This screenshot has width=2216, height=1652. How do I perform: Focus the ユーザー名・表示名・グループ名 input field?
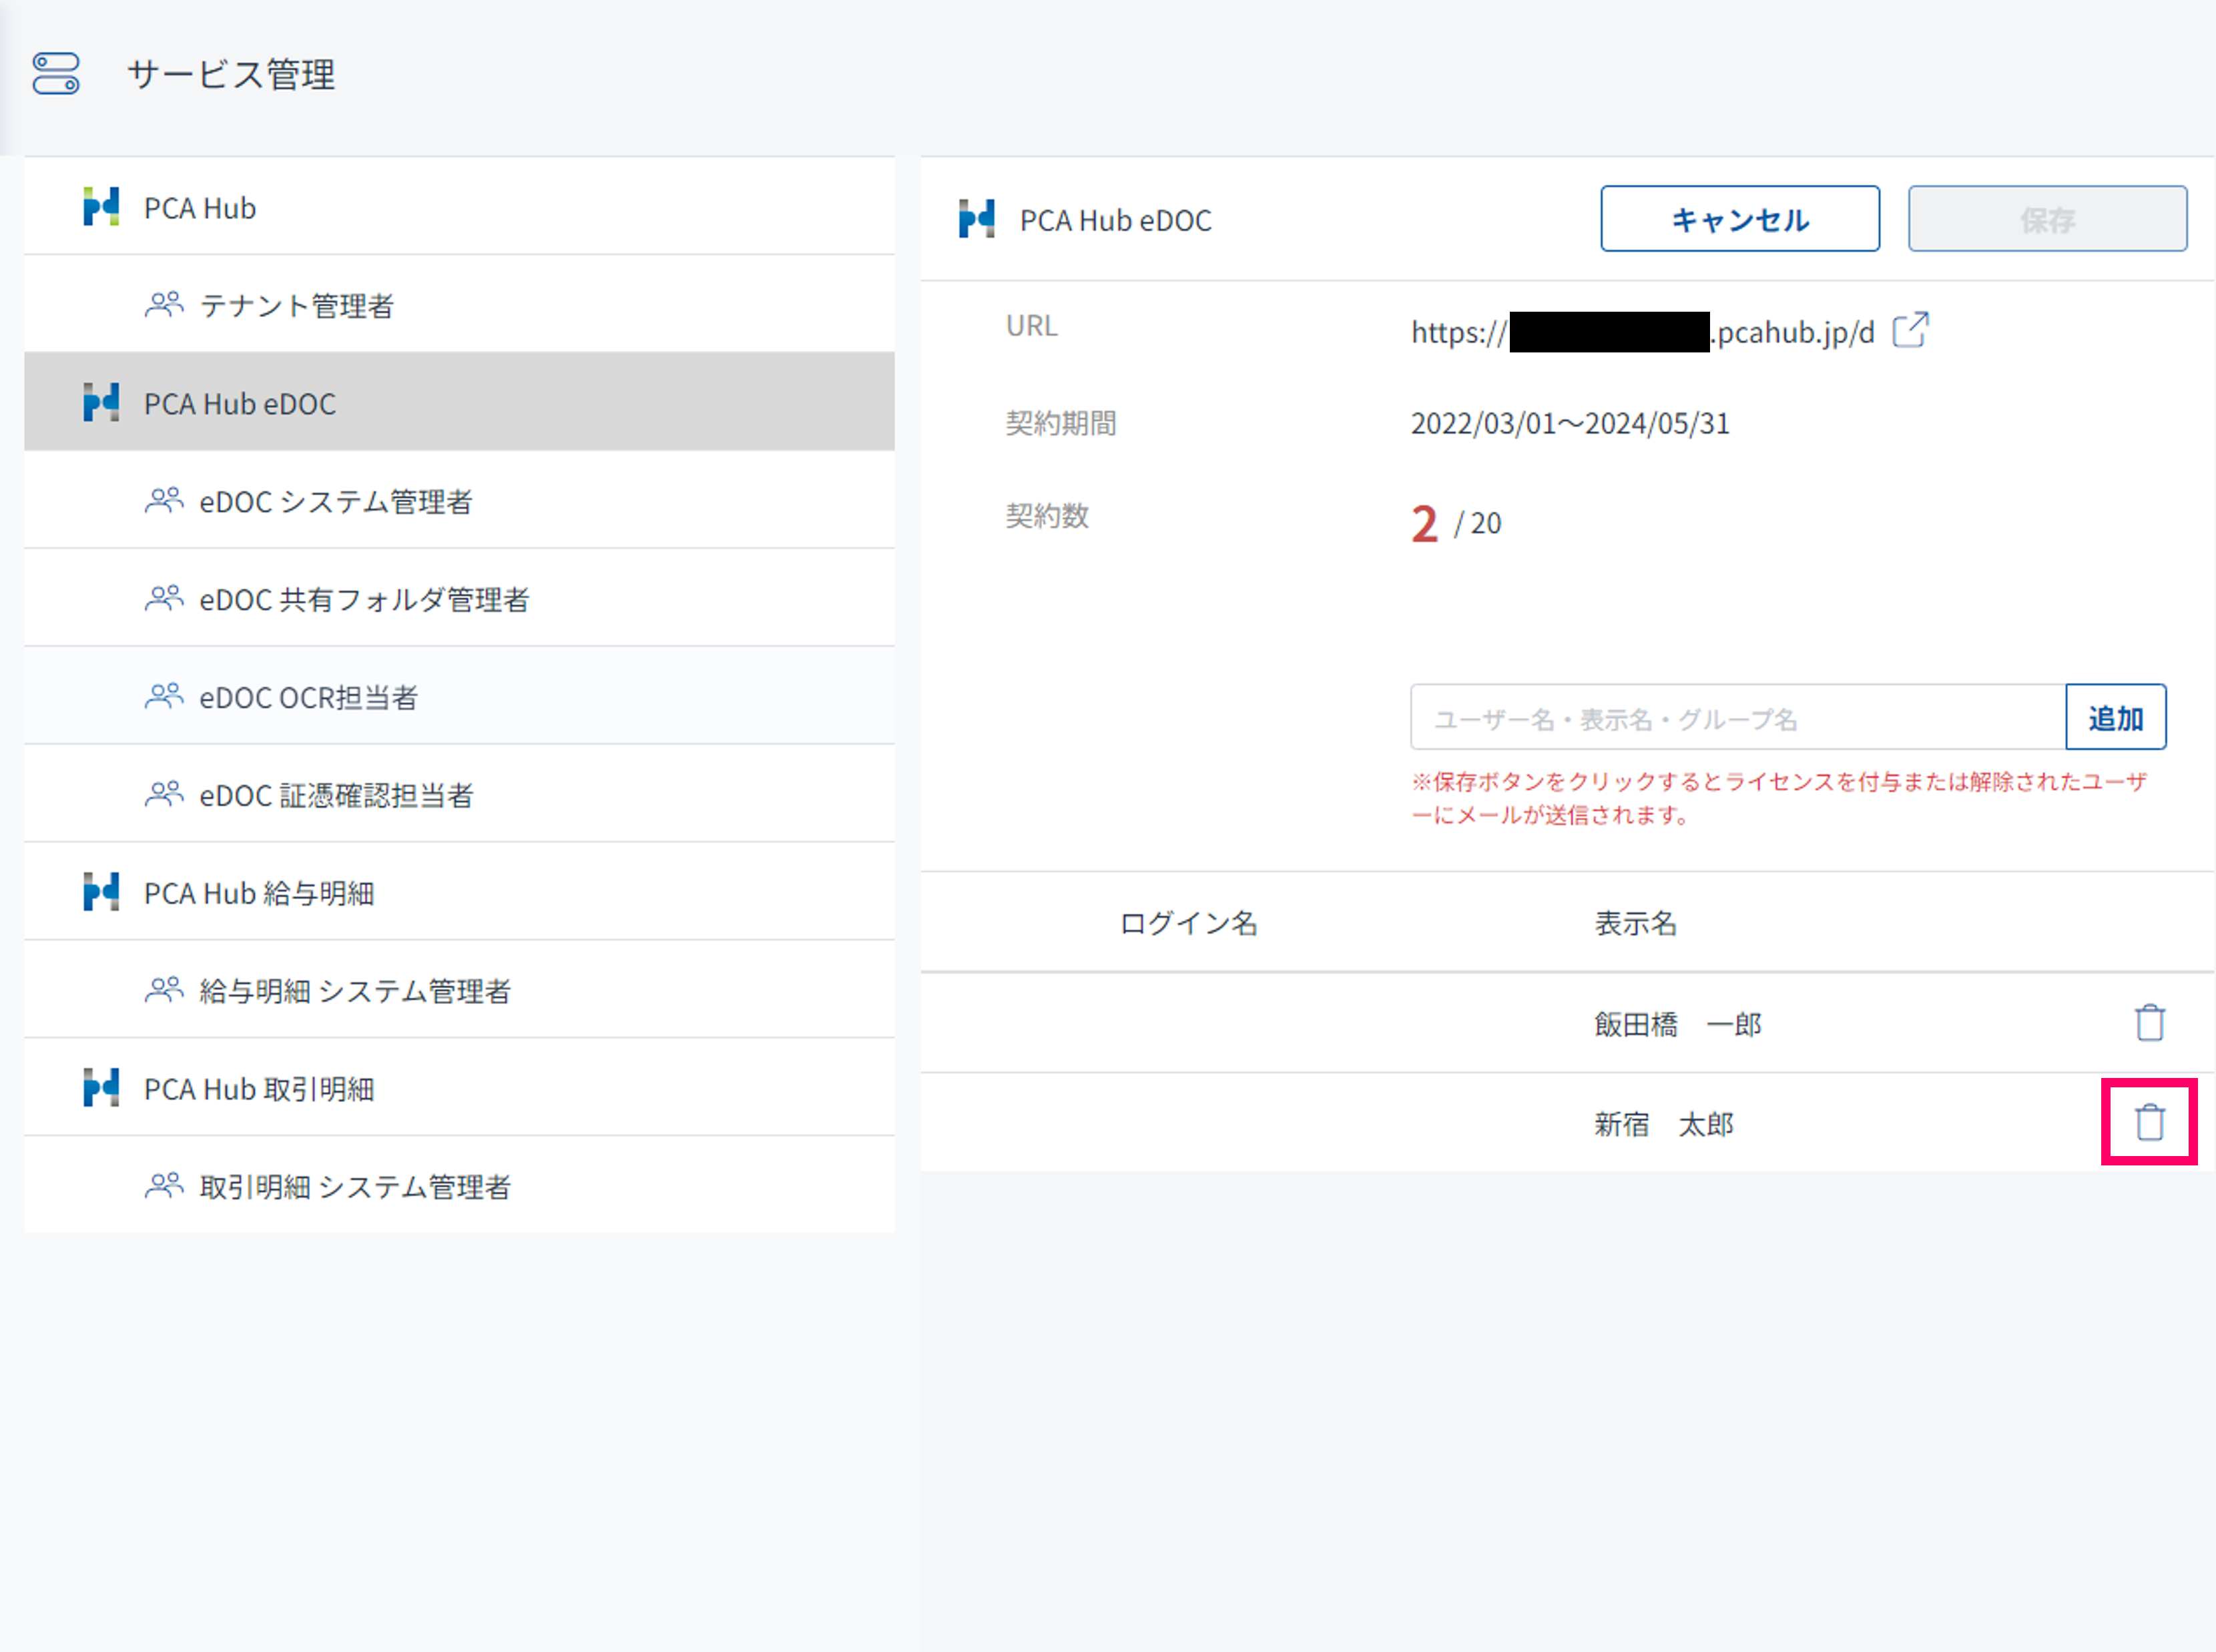[x=1737, y=718]
